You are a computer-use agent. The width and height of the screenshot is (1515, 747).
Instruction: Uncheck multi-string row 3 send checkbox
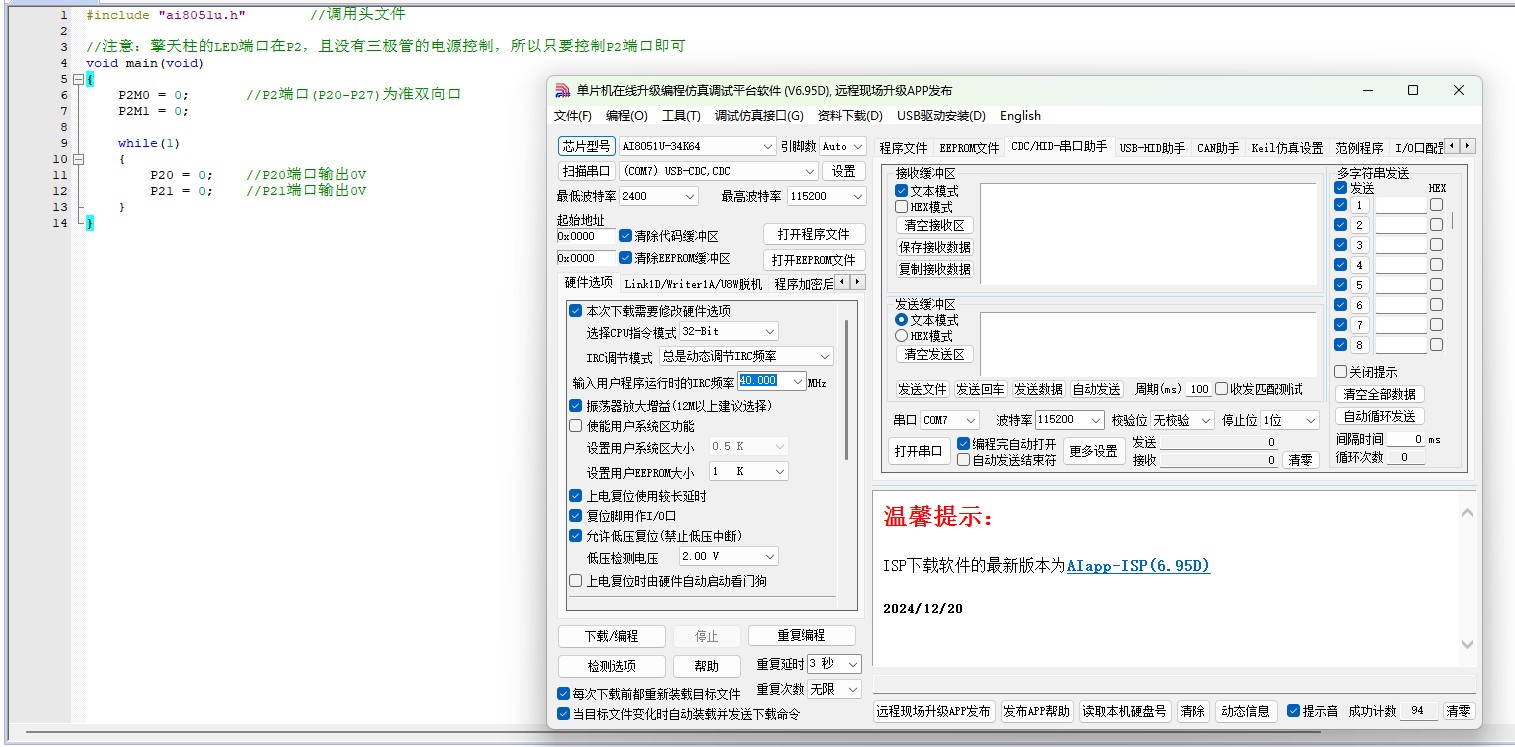[x=1341, y=245]
